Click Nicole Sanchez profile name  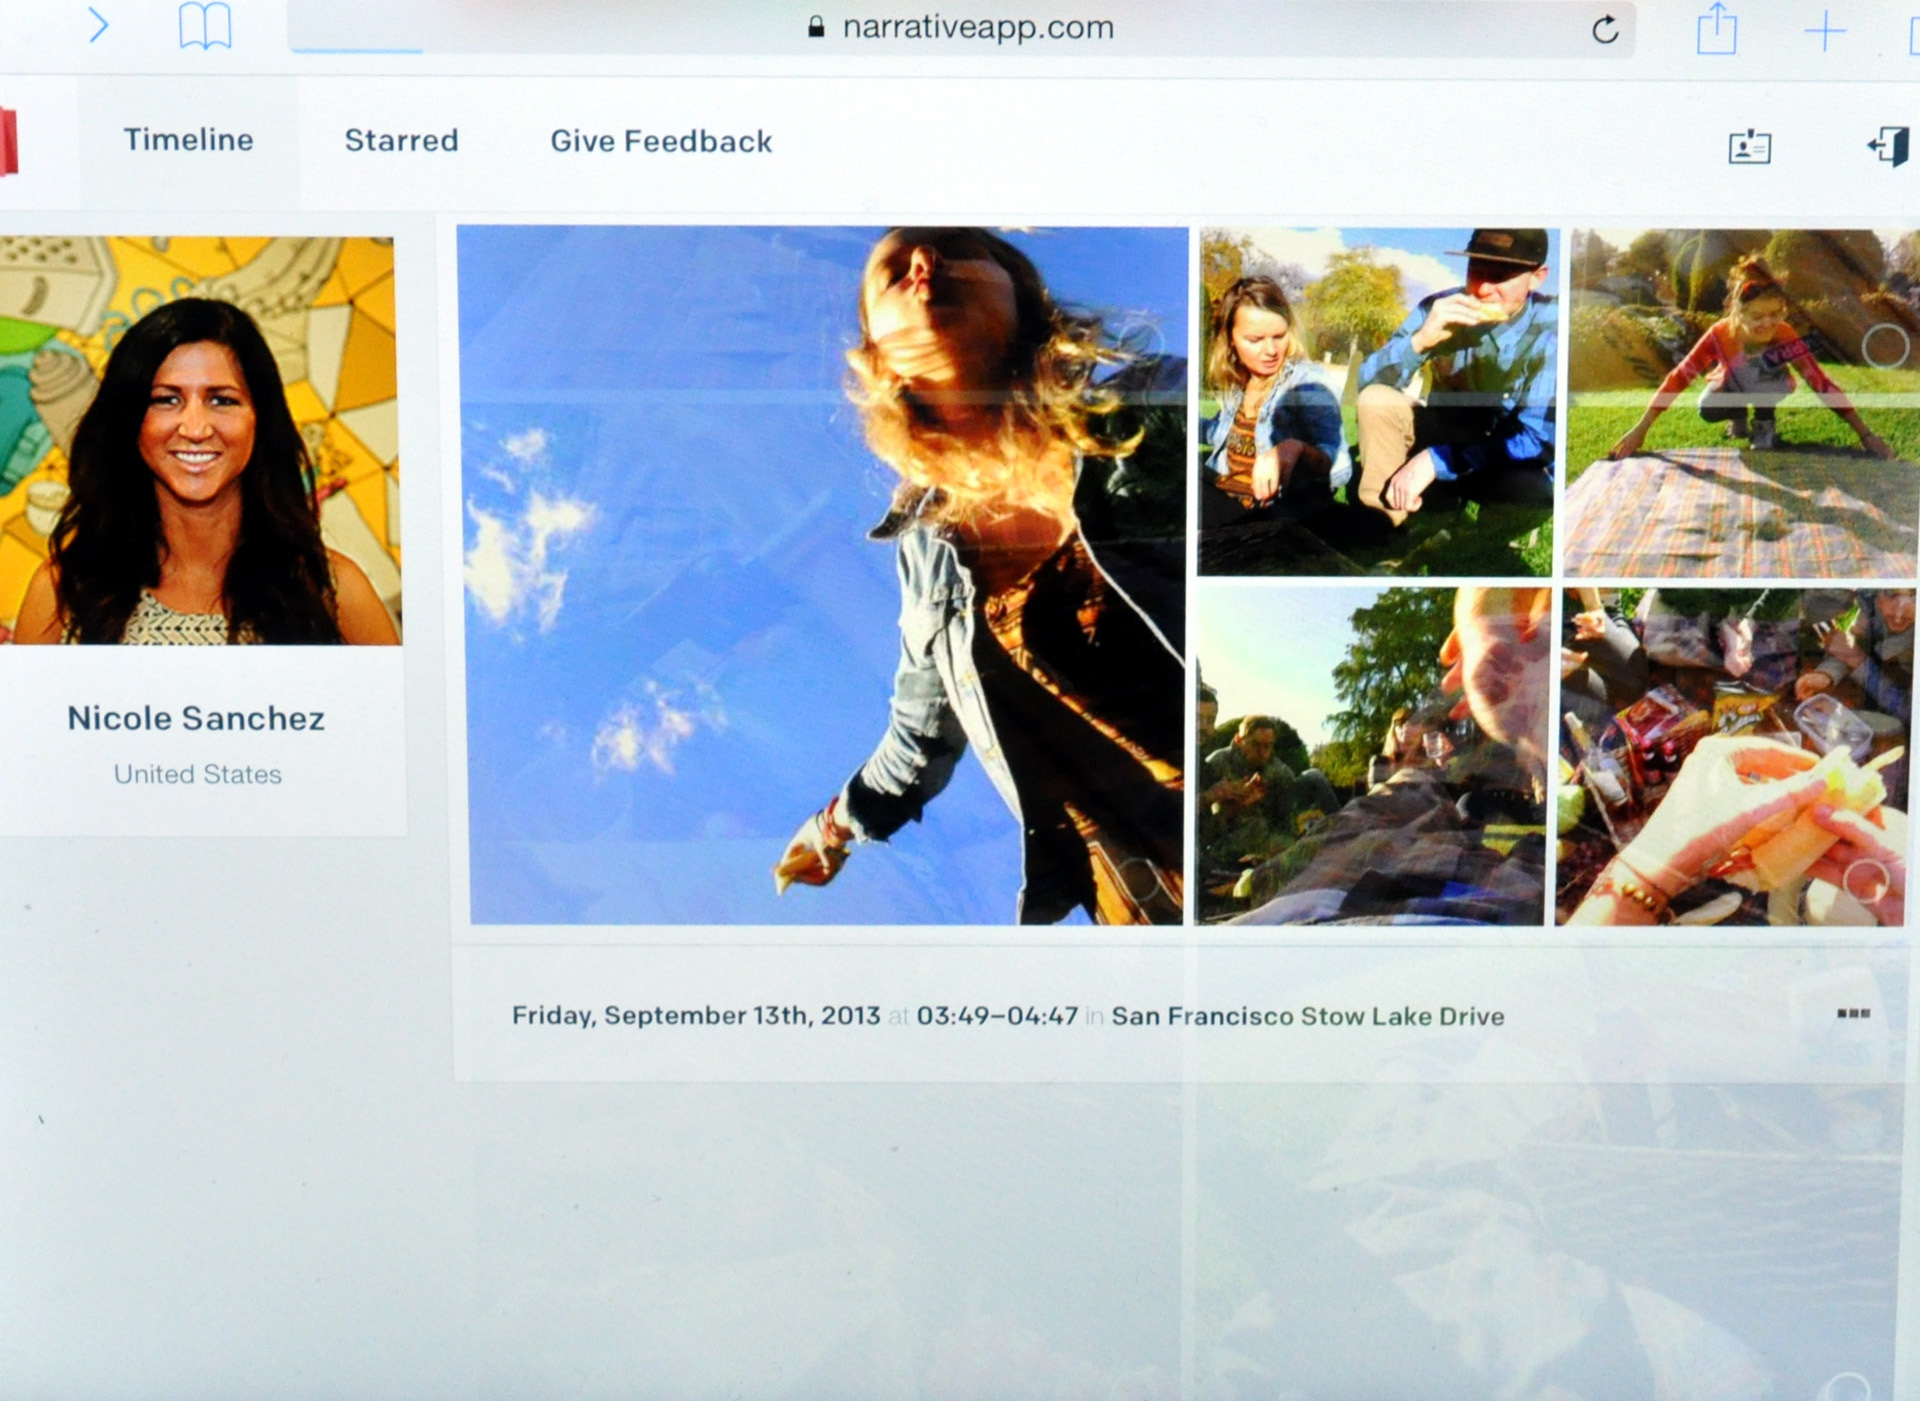pyautogui.click(x=196, y=718)
